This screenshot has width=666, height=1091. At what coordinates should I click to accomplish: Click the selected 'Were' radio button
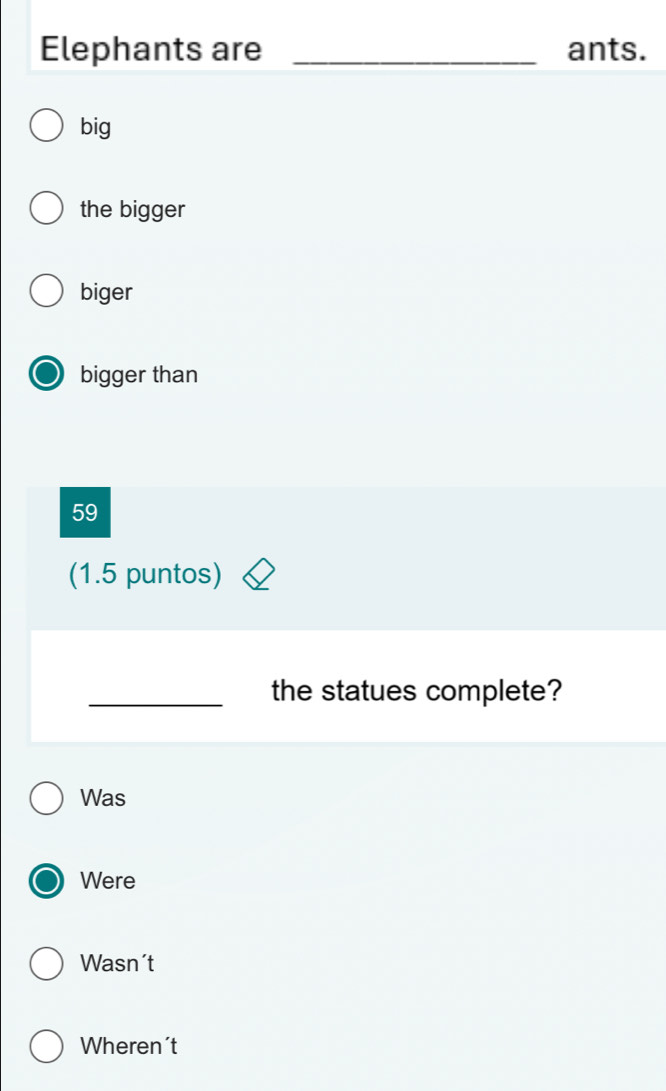47,880
